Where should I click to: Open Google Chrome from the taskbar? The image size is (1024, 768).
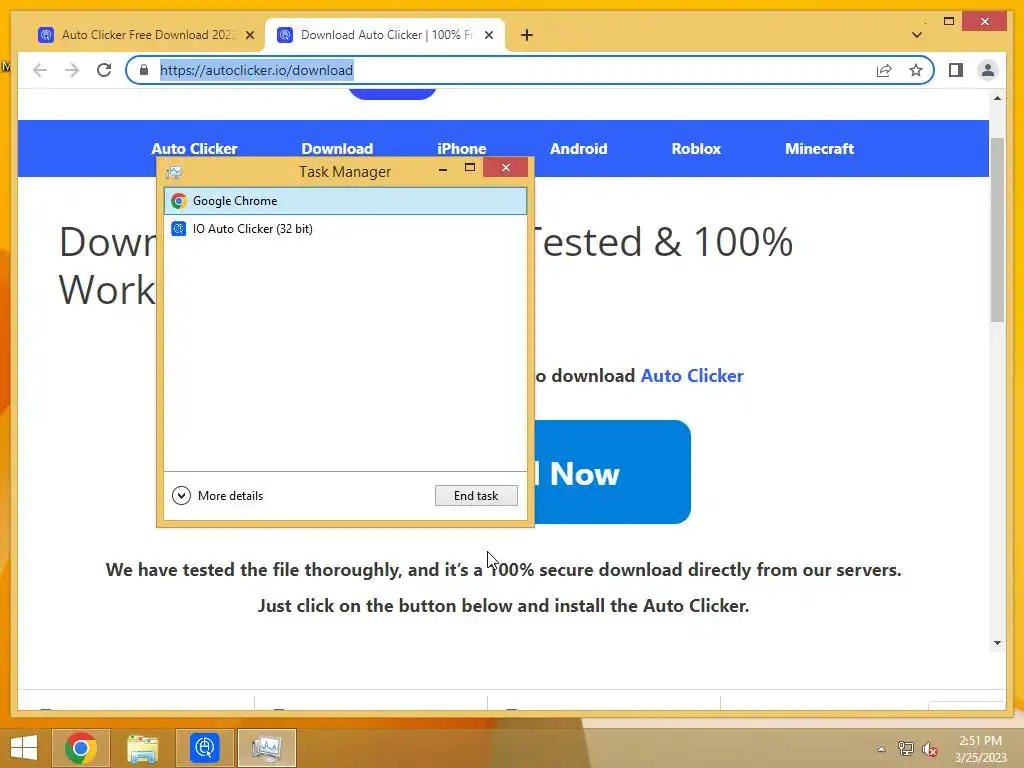(x=80, y=748)
